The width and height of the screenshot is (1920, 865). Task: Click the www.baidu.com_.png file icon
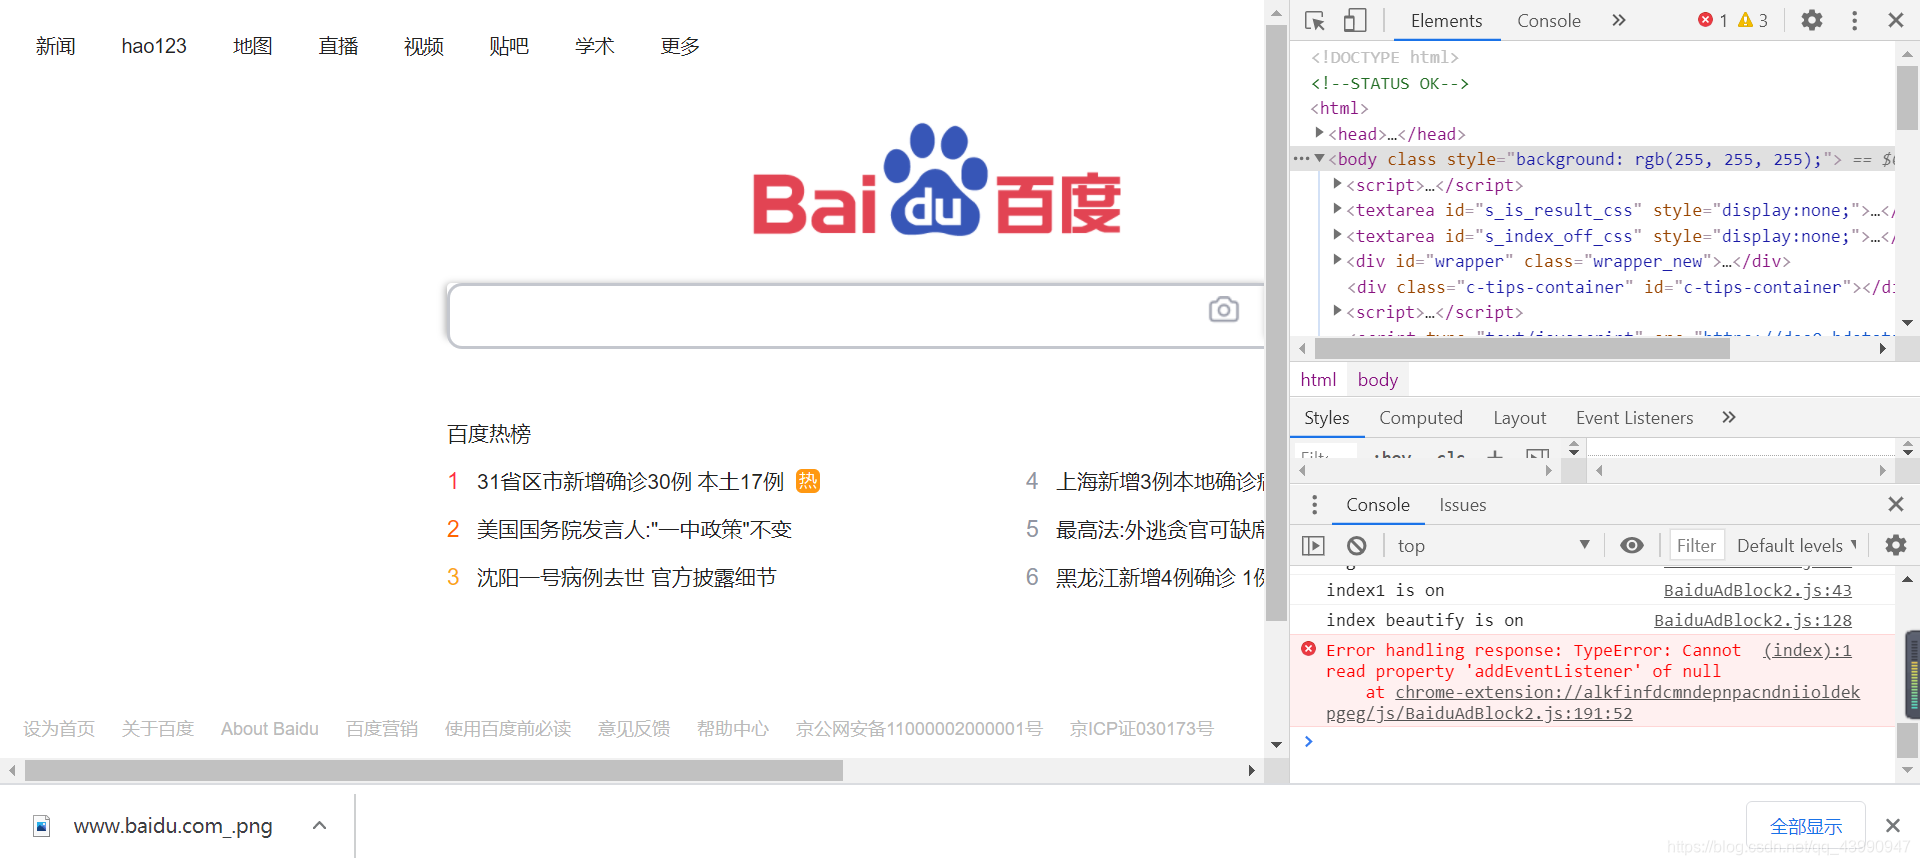coord(42,826)
